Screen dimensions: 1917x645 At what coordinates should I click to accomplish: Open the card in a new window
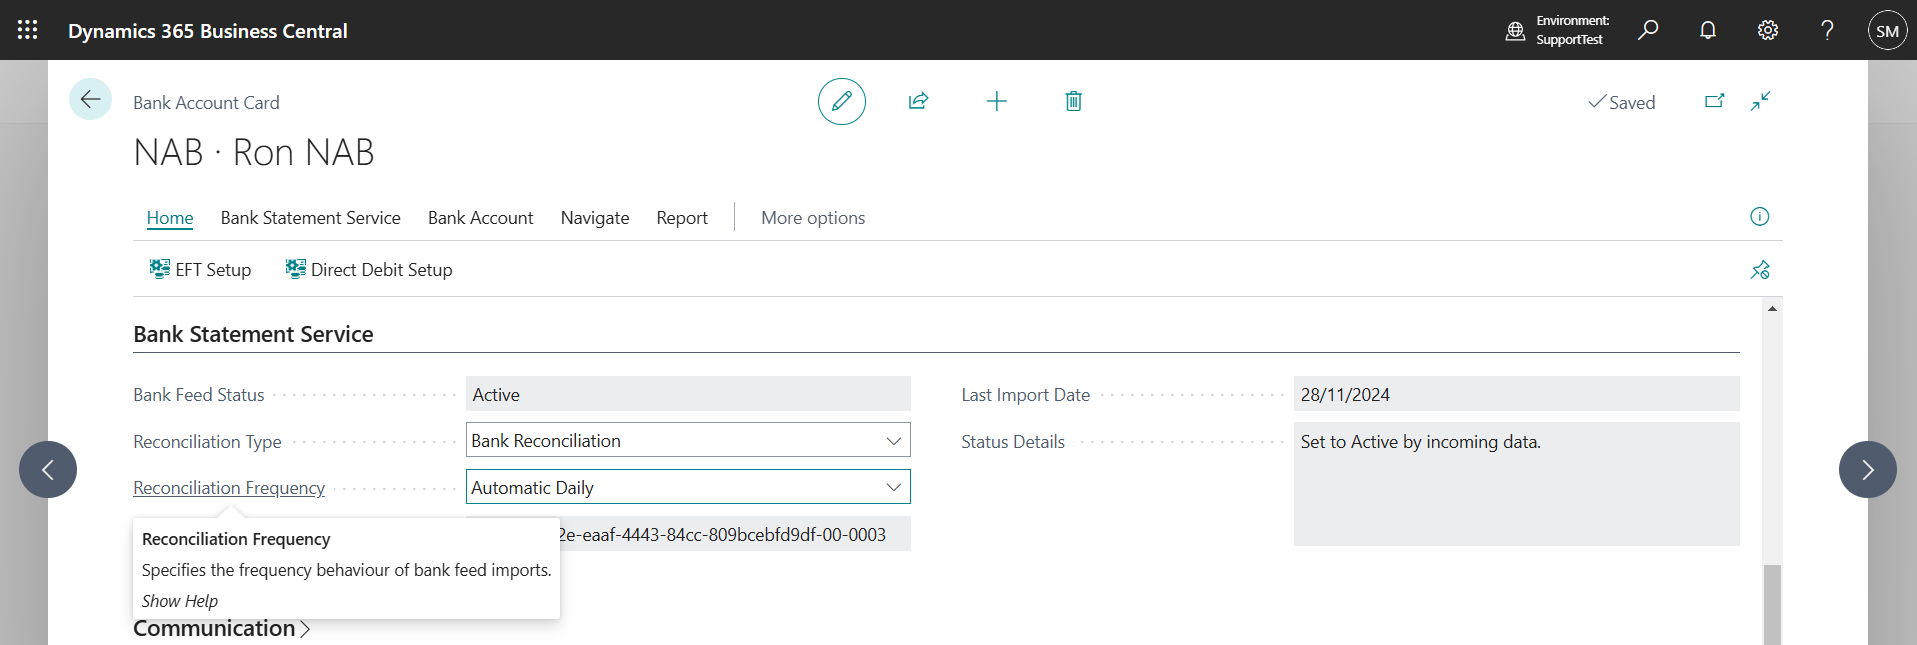tap(1715, 101)
